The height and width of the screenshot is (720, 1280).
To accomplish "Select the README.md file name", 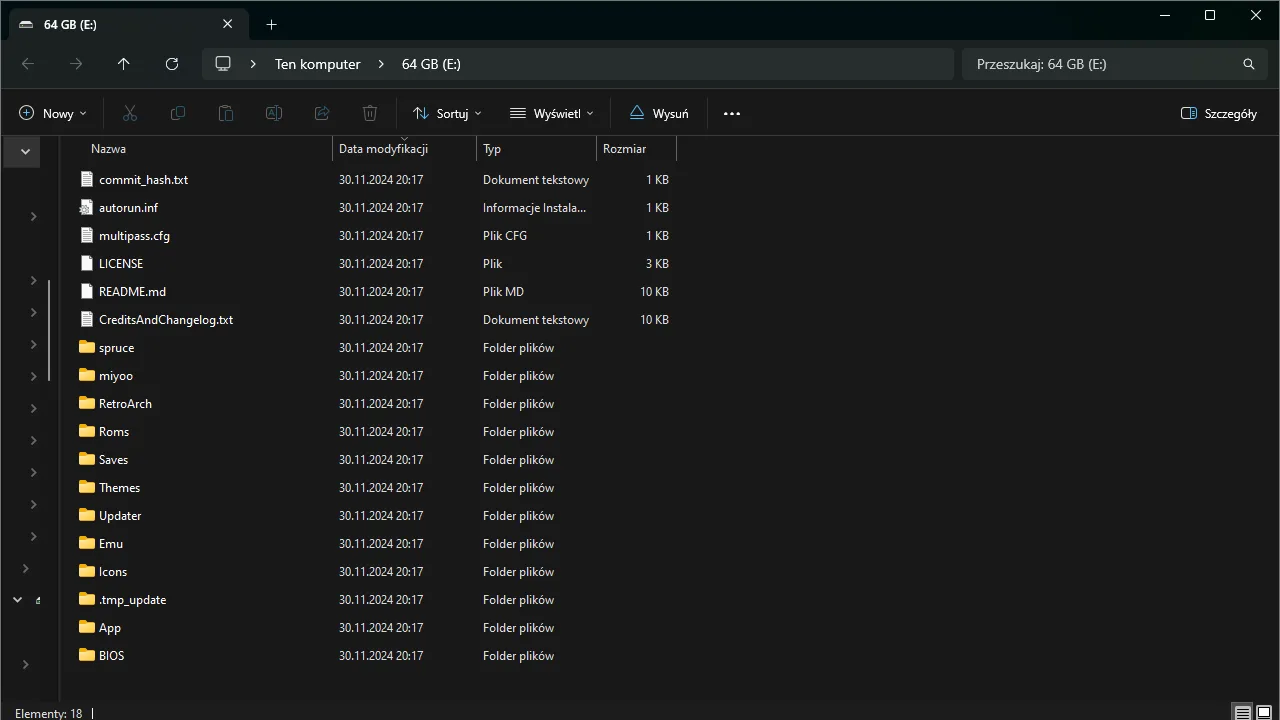I will (132, 292).
